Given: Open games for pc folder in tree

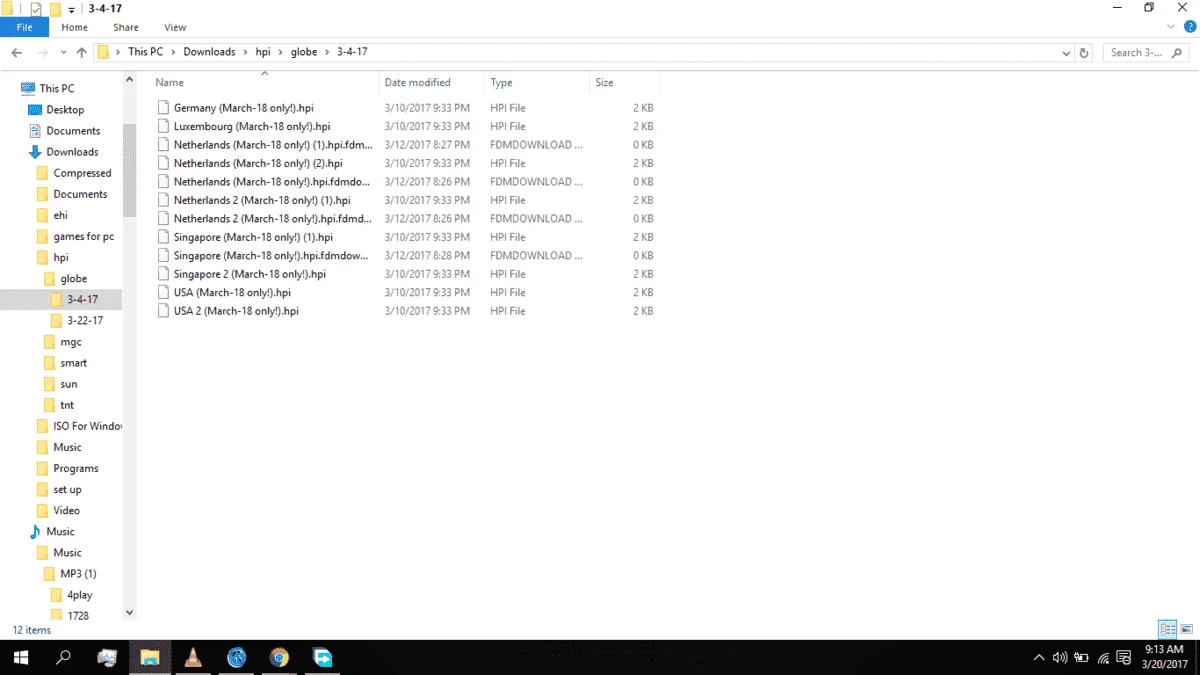Looking at the screenshot, I should pos(83,236).
